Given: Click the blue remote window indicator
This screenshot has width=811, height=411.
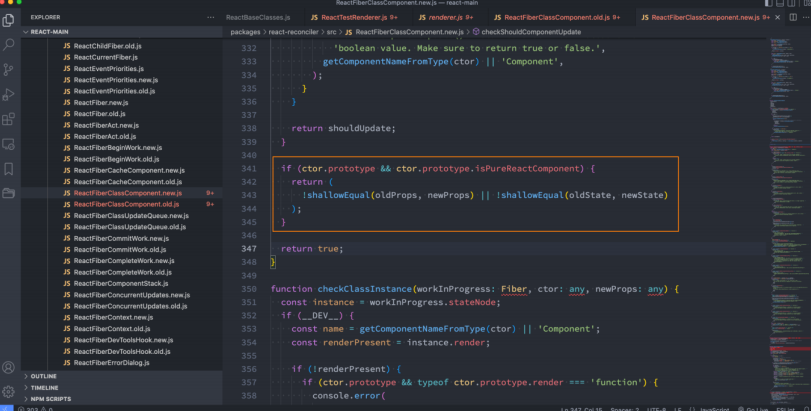Looking at the screenshot, I should click(6, 408).
